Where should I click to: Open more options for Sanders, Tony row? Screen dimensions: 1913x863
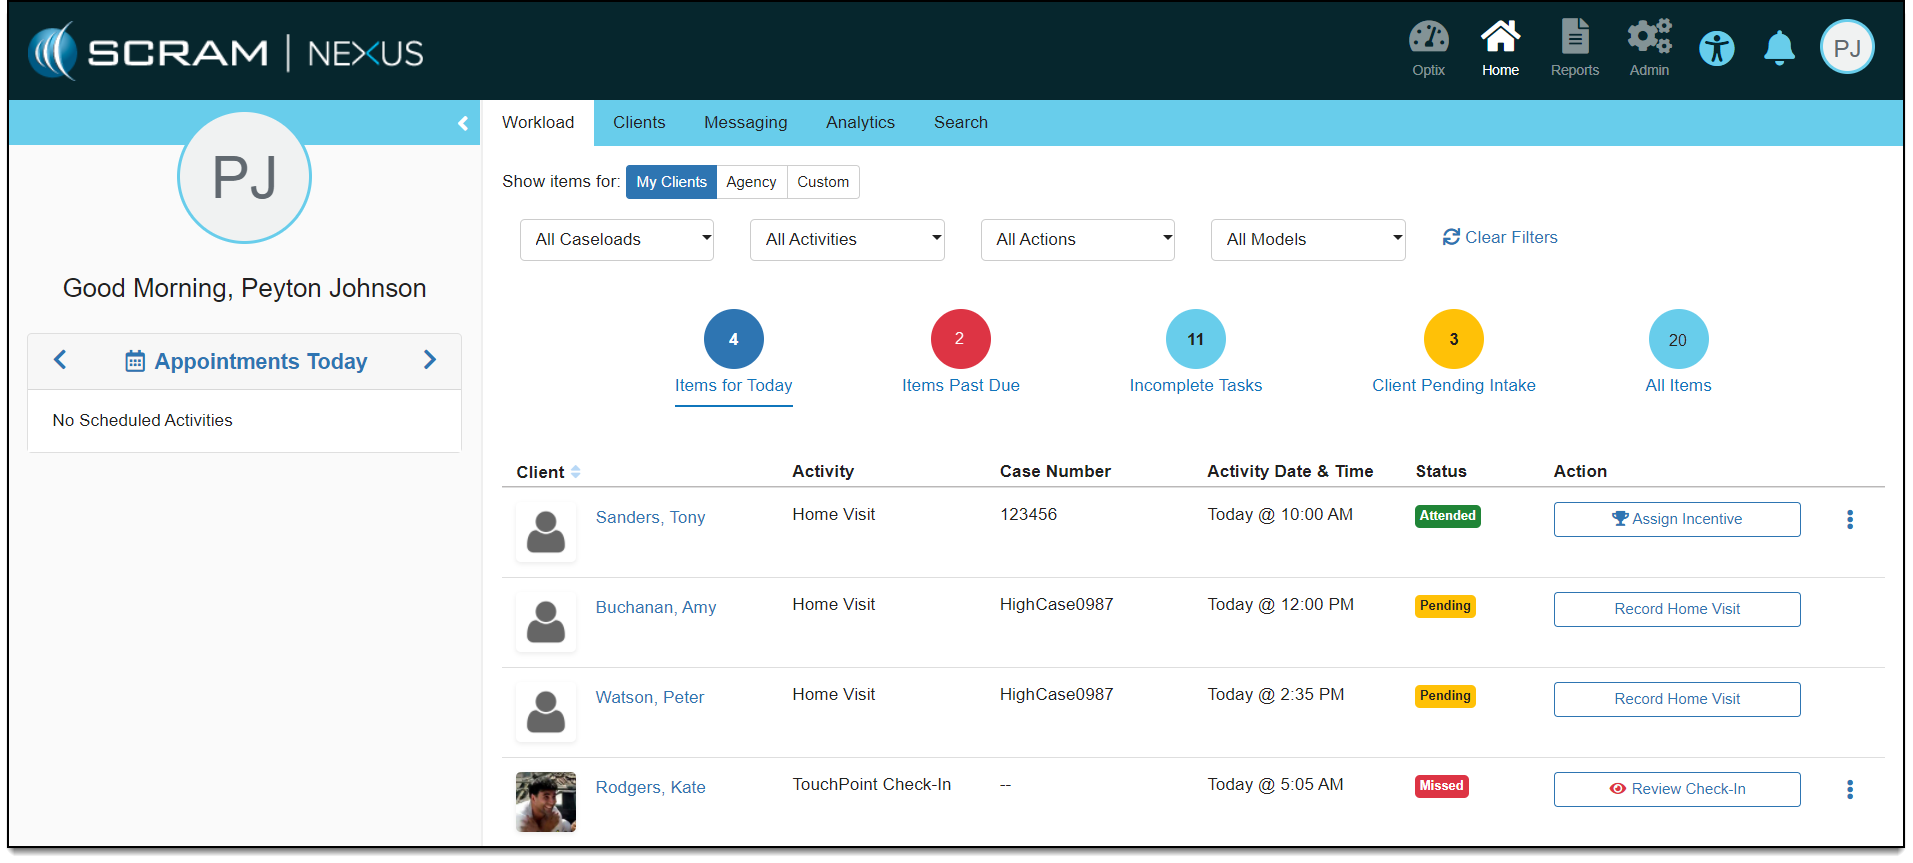tap(1849, 520)
